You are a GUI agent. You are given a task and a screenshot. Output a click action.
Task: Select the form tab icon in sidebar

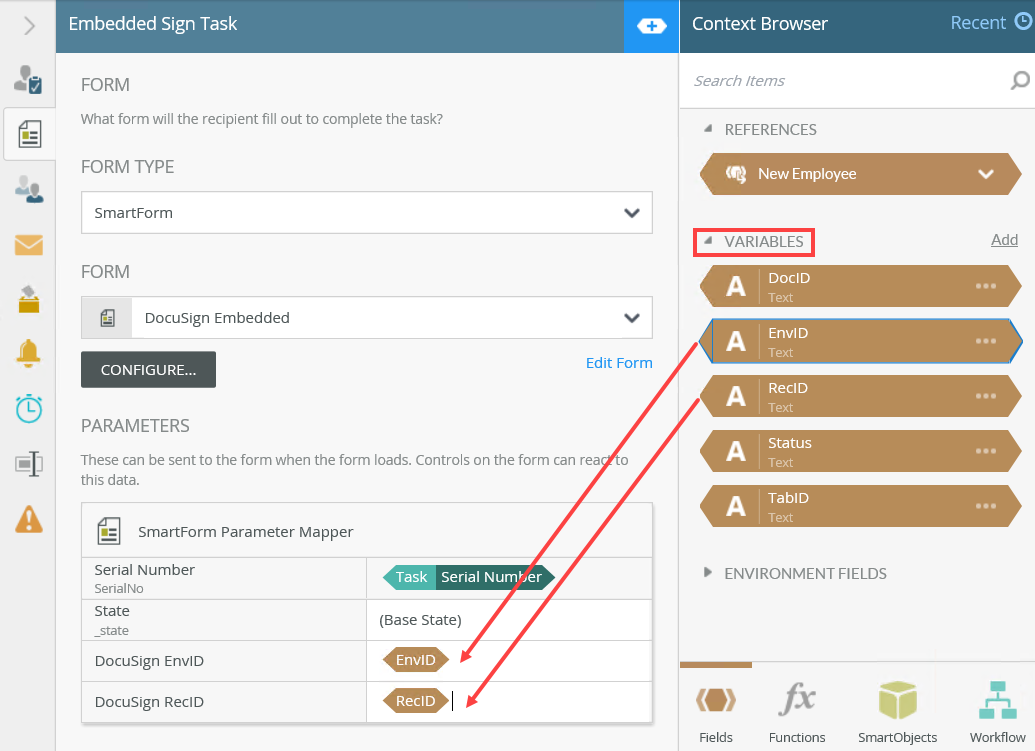[29, 134]
